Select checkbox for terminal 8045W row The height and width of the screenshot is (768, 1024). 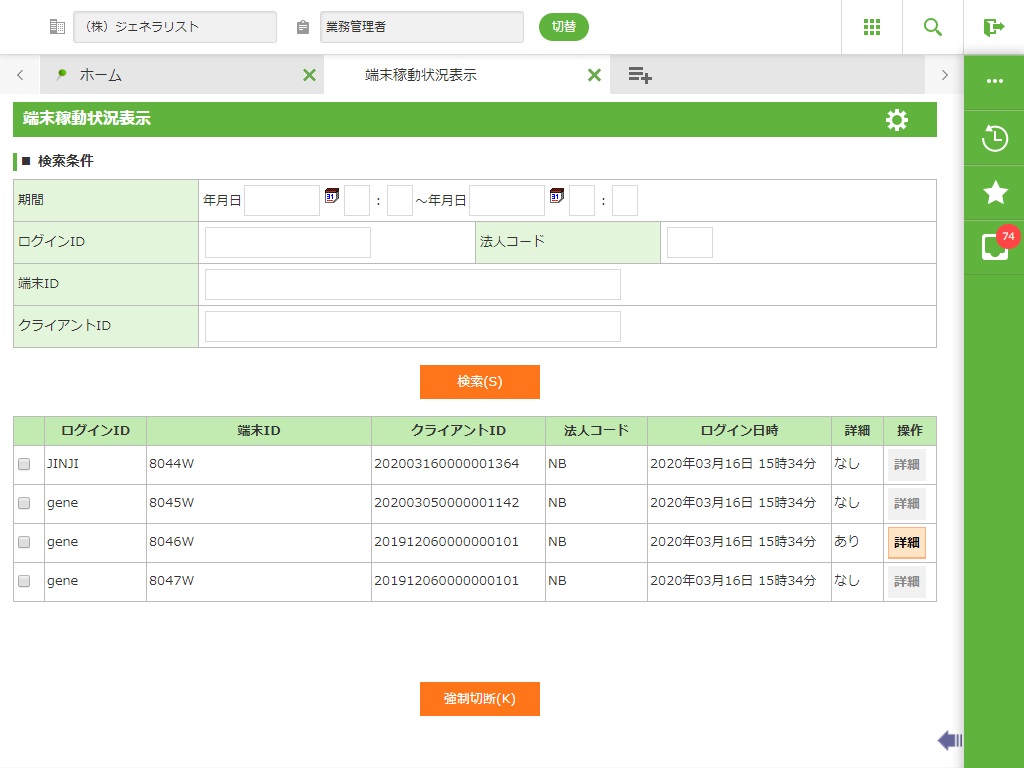pyautogui.click(x=25, y=503)
